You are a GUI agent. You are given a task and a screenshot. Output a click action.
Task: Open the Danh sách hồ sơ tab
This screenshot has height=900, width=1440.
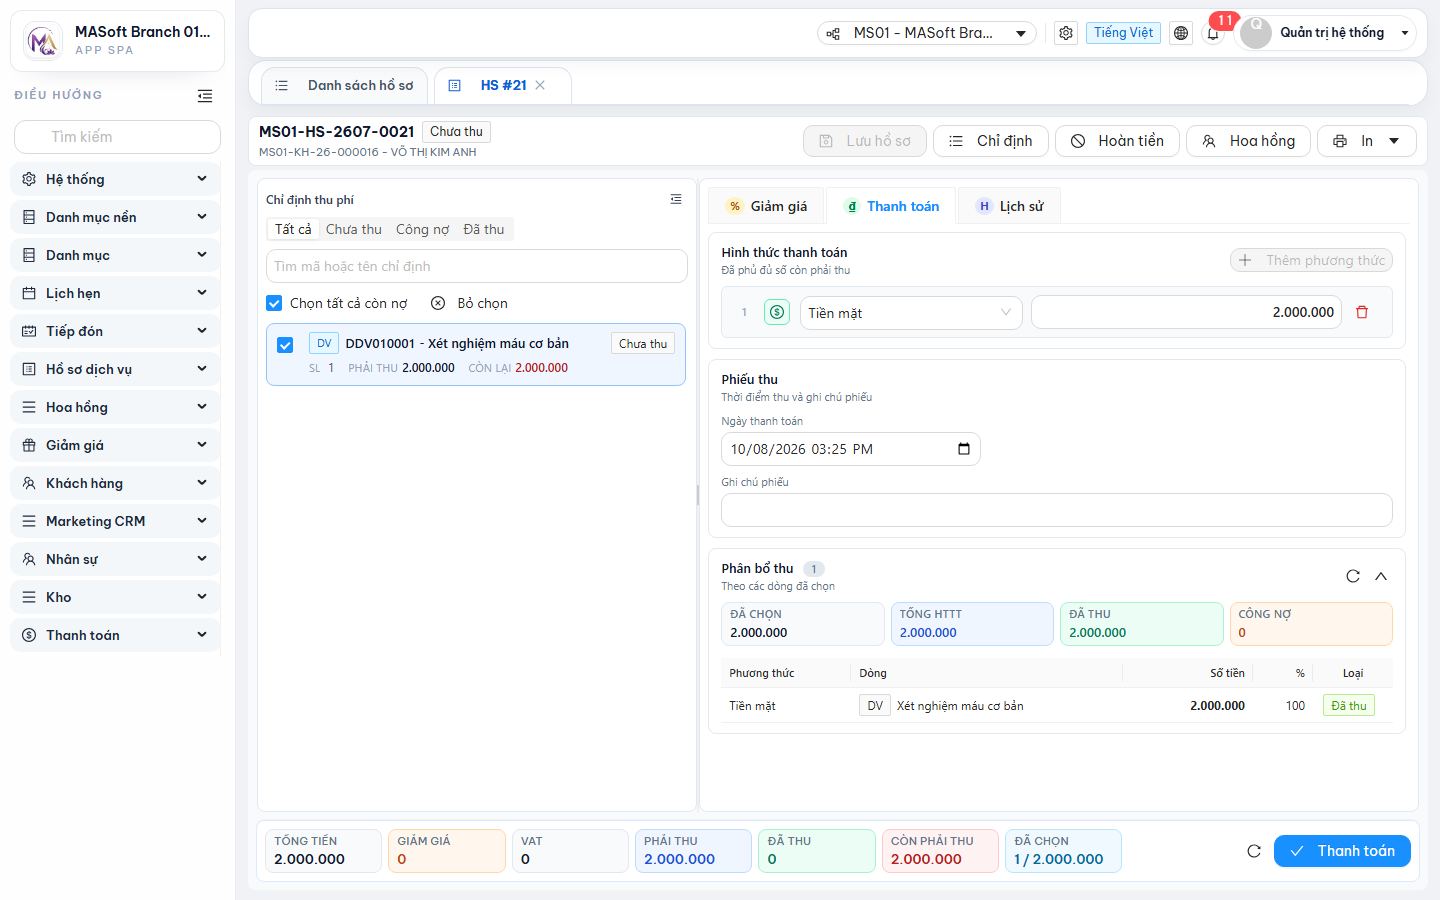coord(345,85)
